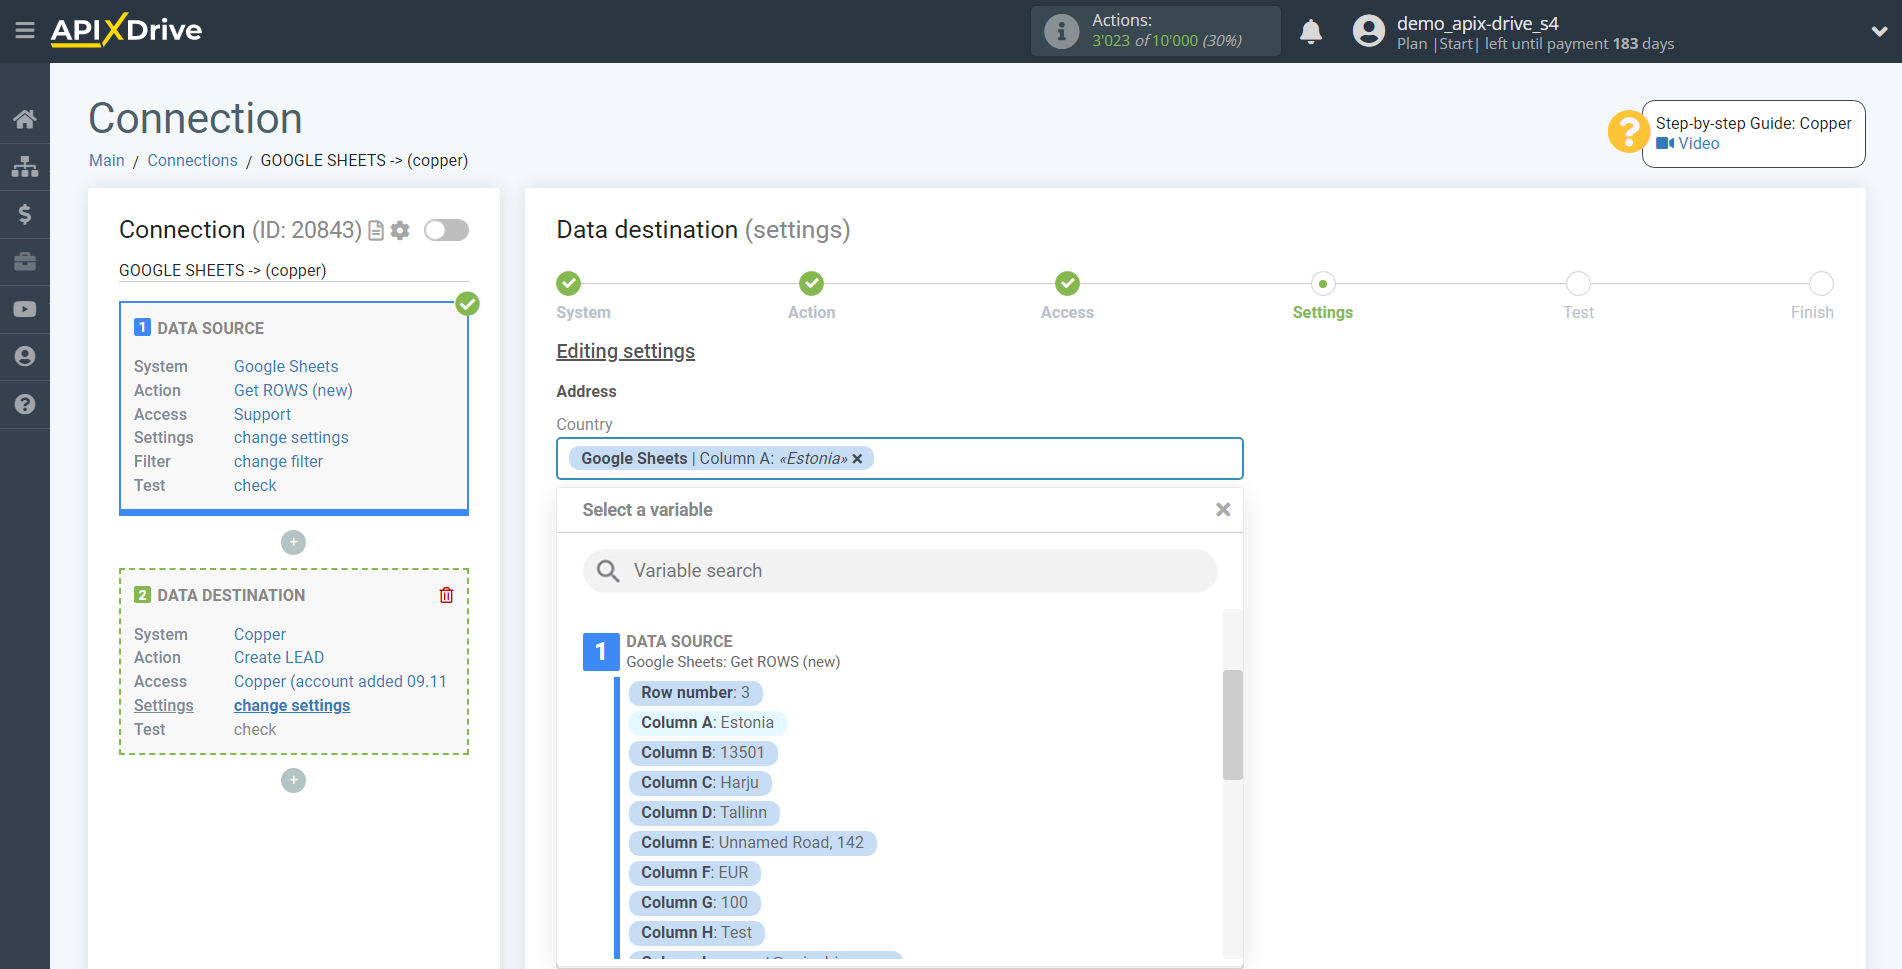Image resolution: width=1902 pixels, height=969 pixels.
Task: Open the billing dollar sidebar icon
Action: coord(25,214)
